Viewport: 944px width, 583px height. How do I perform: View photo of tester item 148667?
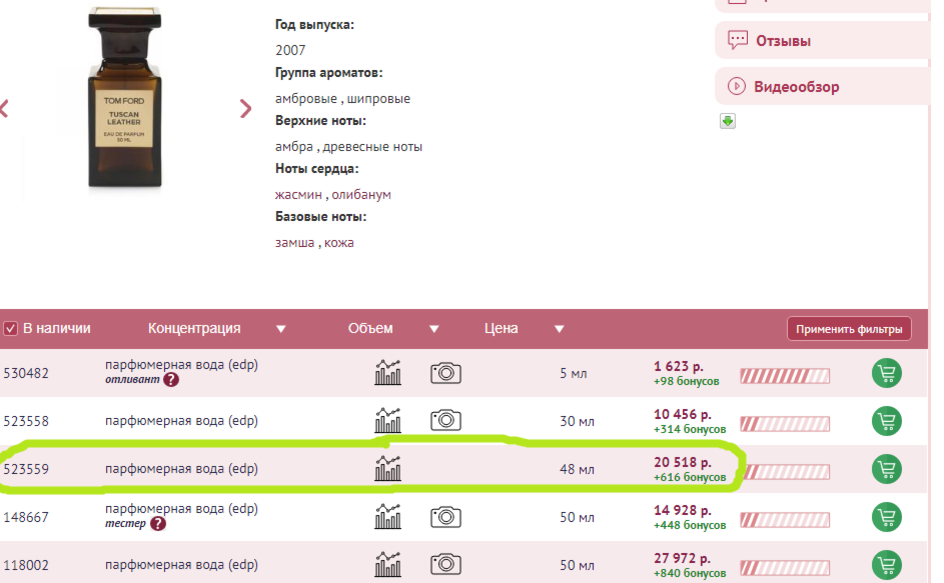[446, 516]
